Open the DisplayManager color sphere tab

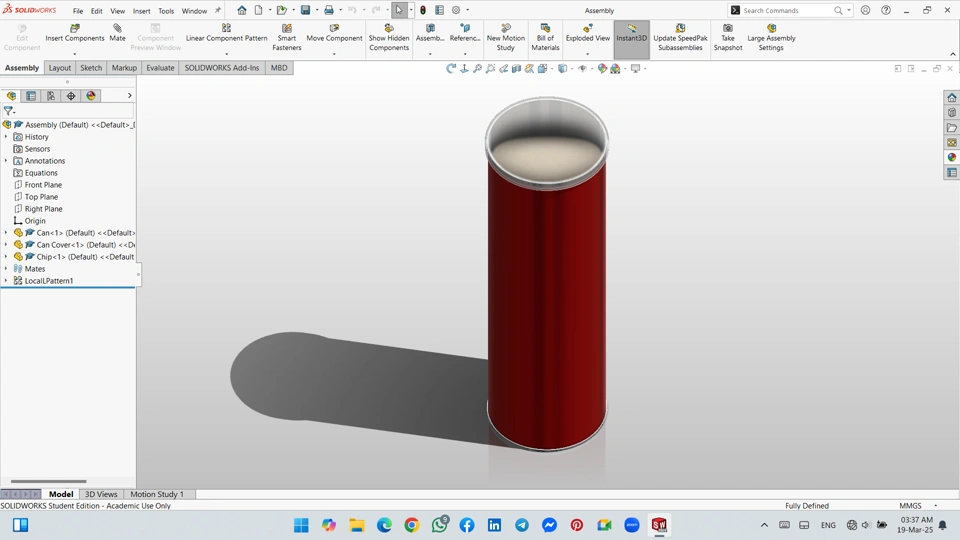91,96
